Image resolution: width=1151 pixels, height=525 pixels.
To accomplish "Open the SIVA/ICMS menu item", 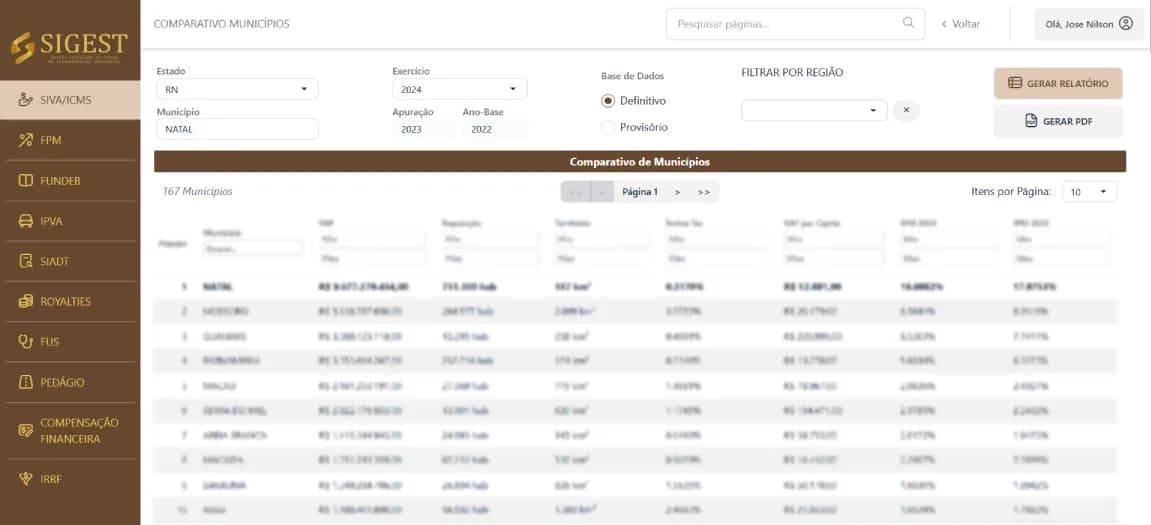I will [70, 100].
